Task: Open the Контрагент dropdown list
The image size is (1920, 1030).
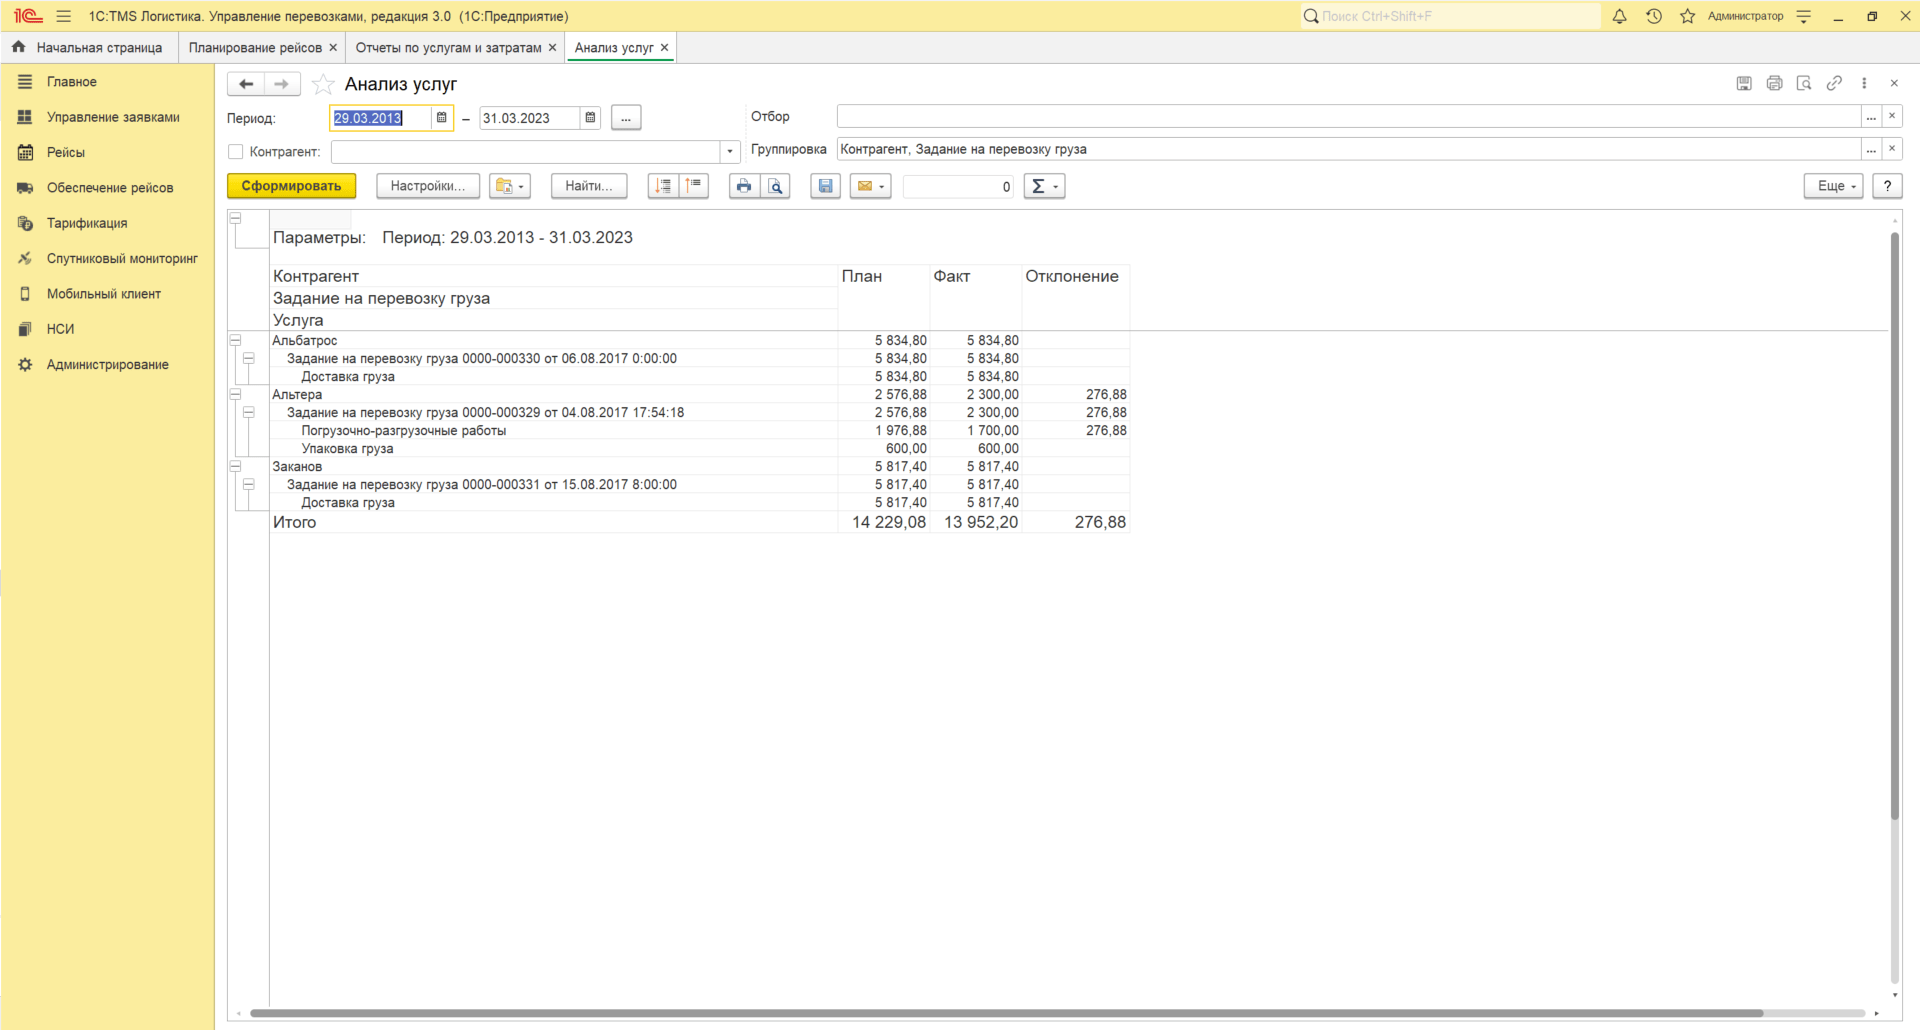Action: click(x=730, y=152)
